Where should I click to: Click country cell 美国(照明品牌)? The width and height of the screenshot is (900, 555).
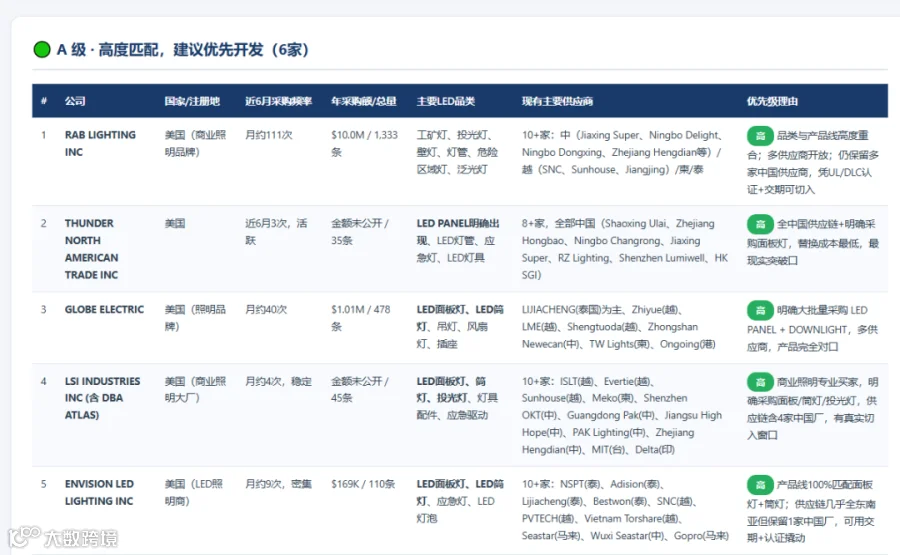[195, 318]
